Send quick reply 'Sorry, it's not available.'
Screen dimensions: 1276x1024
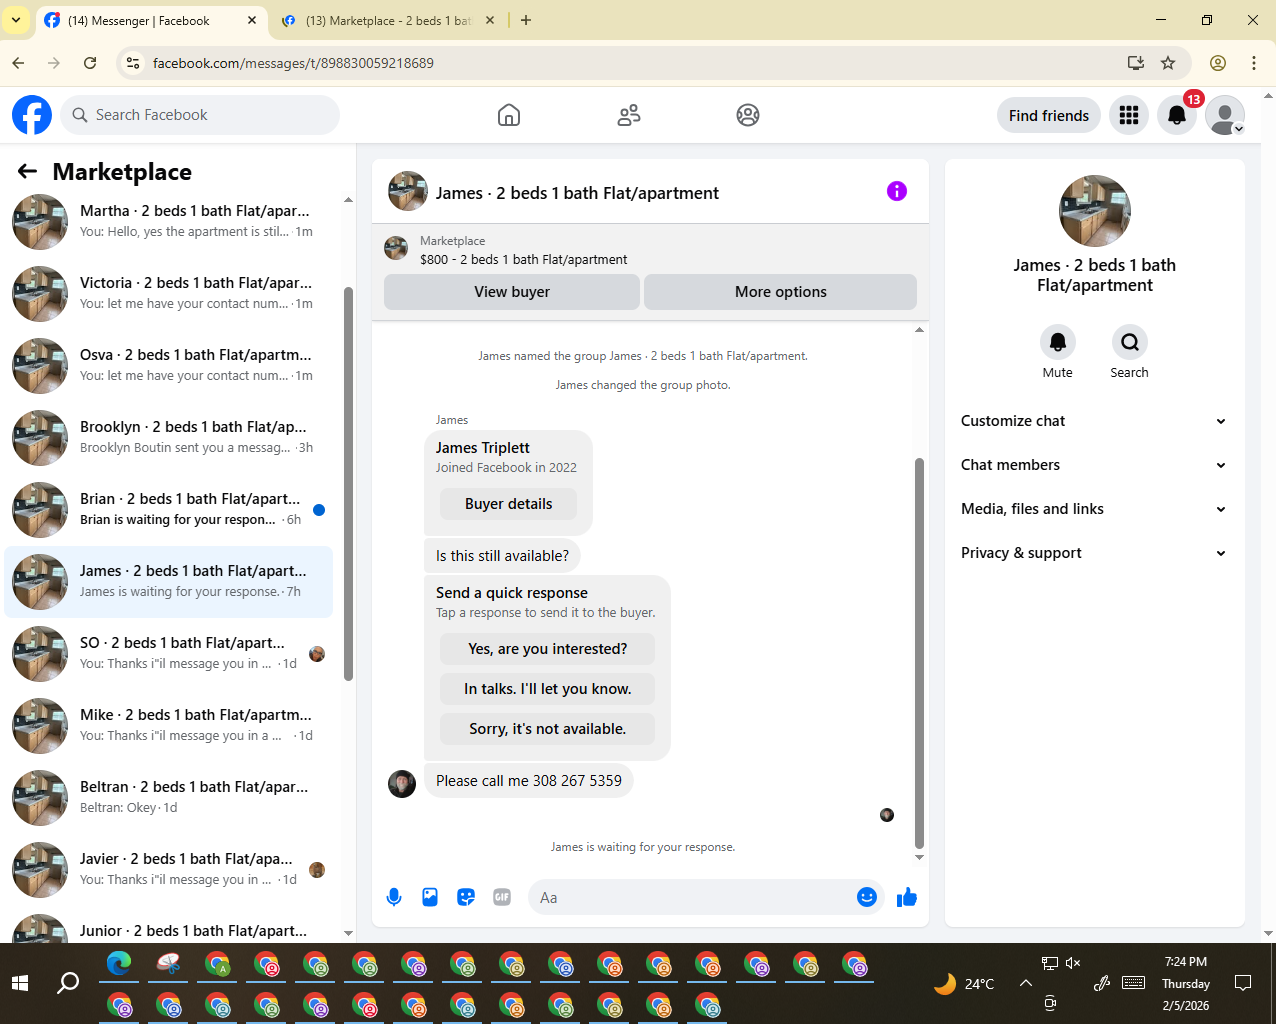(547, 729)
